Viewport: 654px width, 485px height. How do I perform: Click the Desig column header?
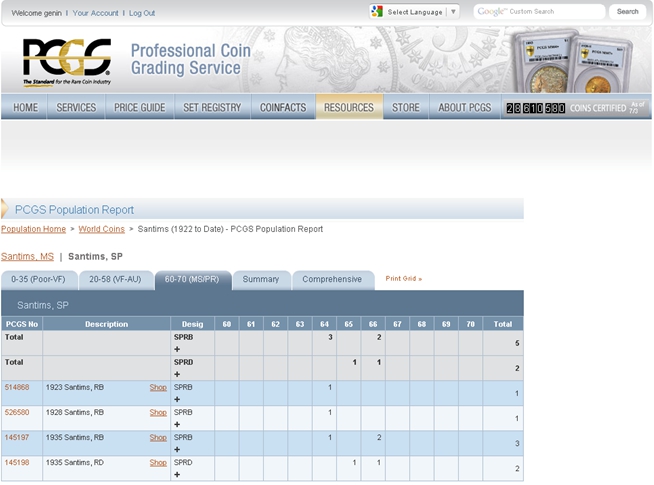(x=192, y=324)
